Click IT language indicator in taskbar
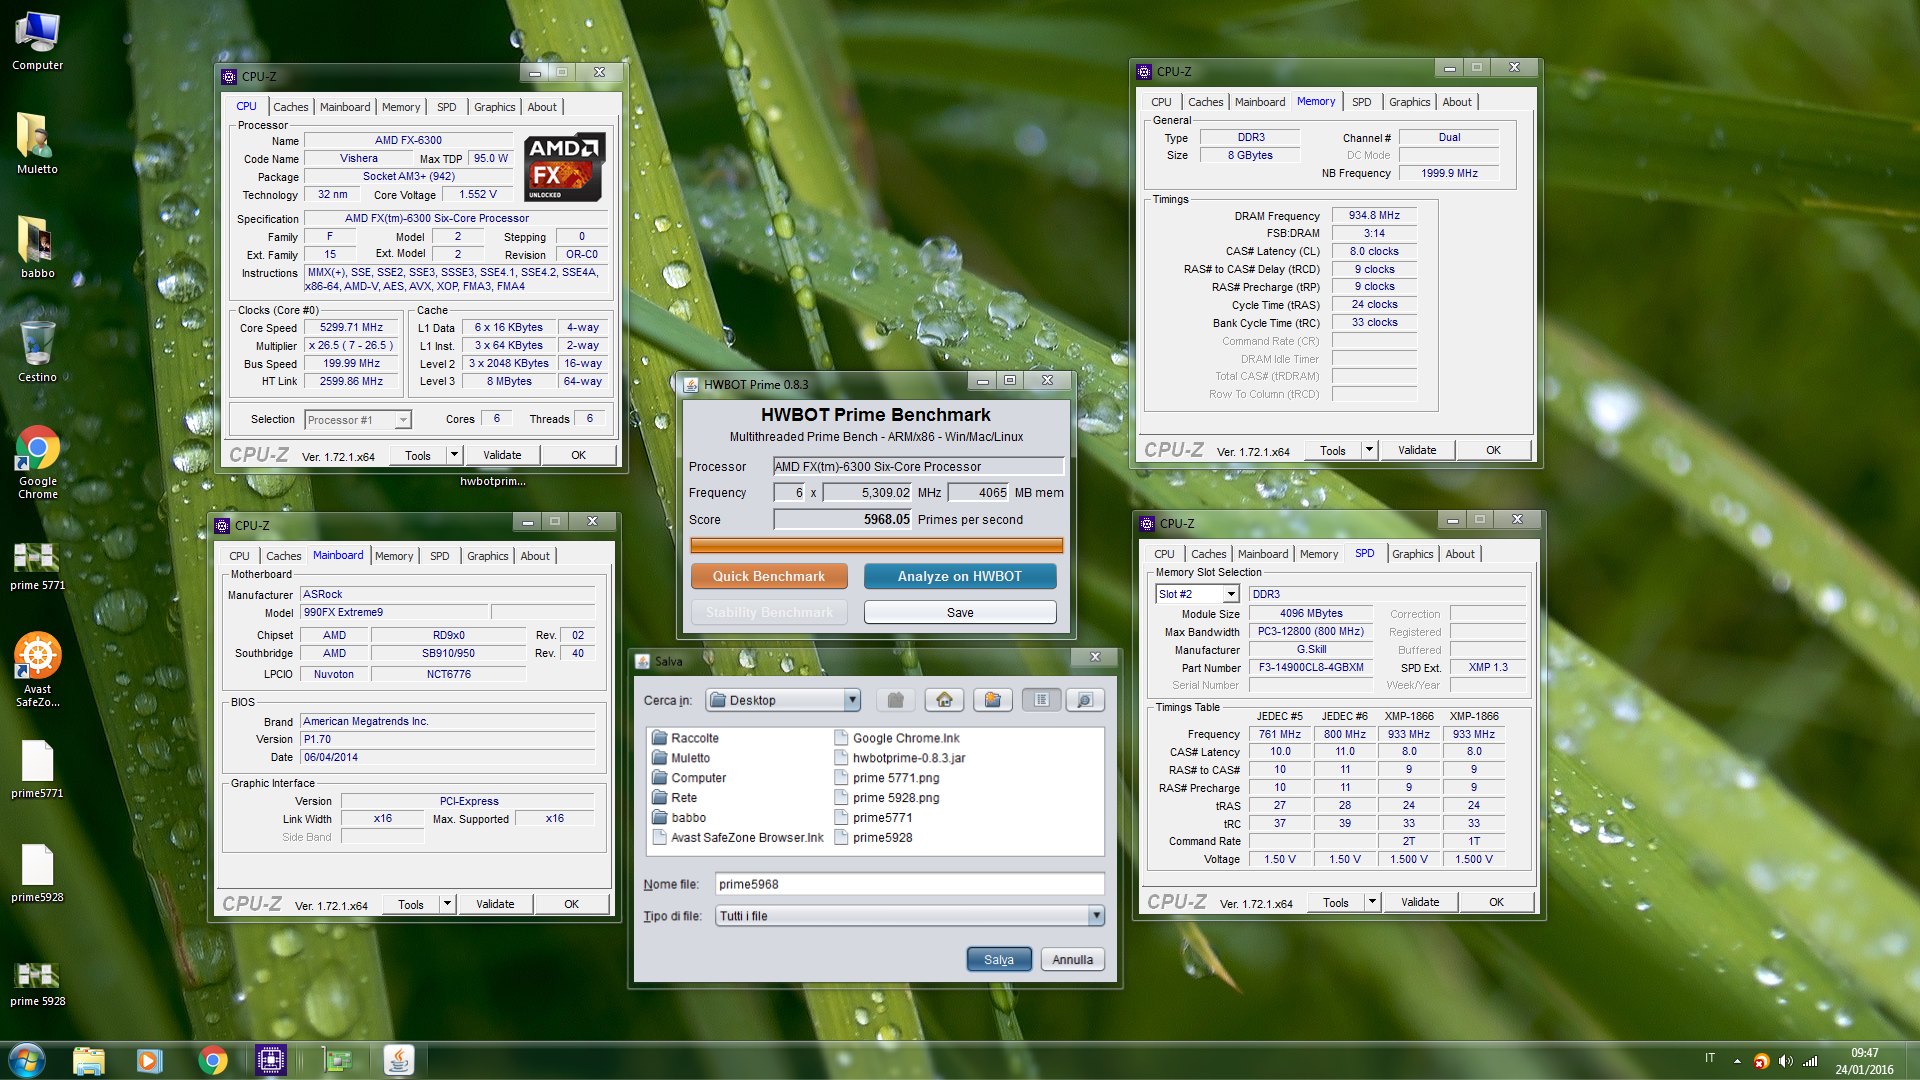1920x1080 pixels. 1709,1058
